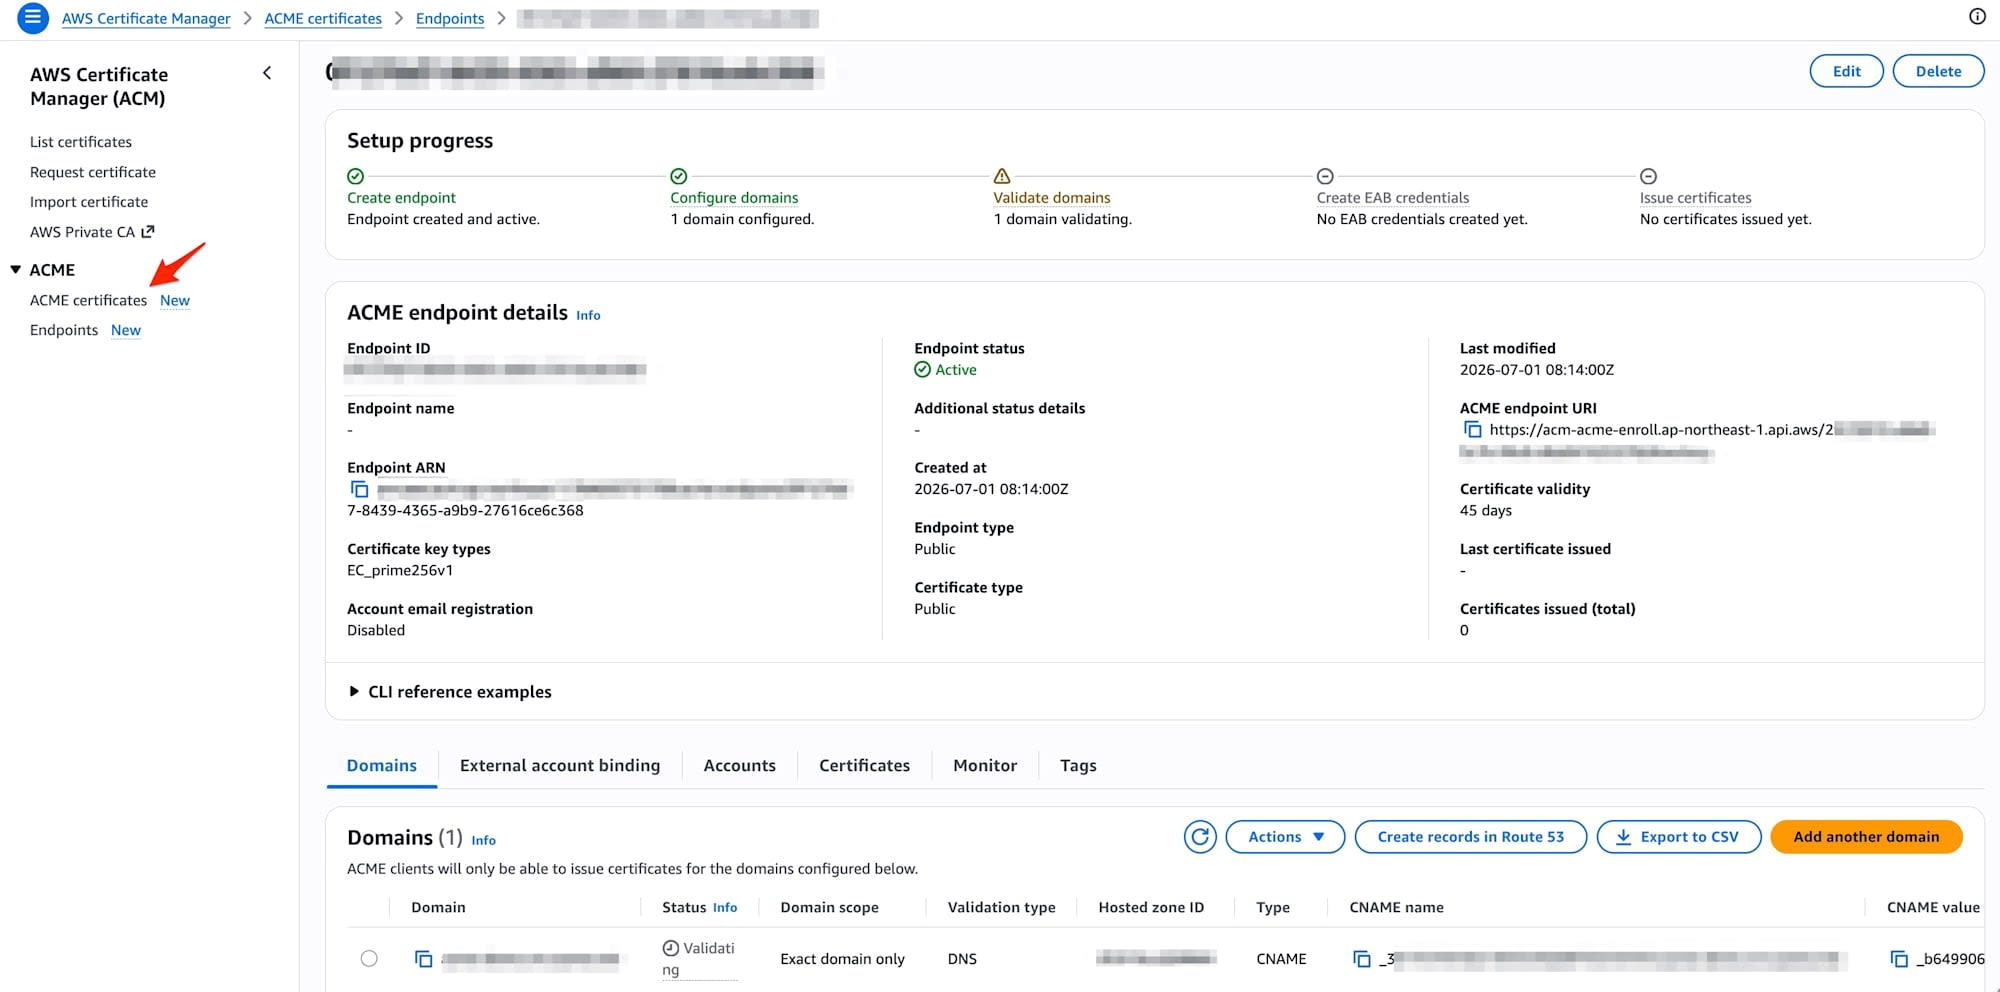The image size is (2000, 992).
Task: Go to Endpoints breadcrumb
Action: [450, 18]
